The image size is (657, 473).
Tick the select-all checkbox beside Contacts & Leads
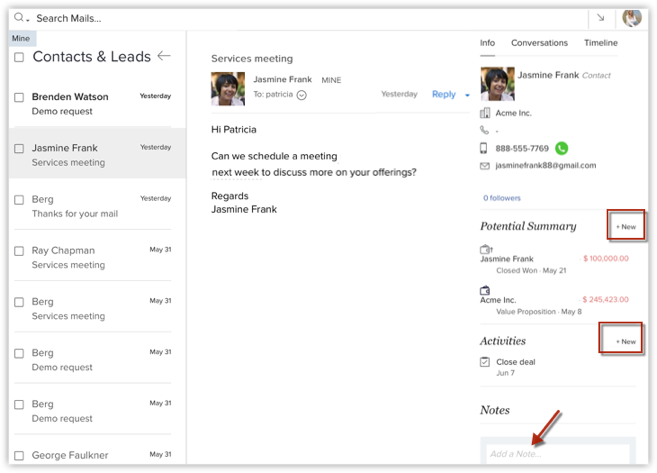point(19,58)
